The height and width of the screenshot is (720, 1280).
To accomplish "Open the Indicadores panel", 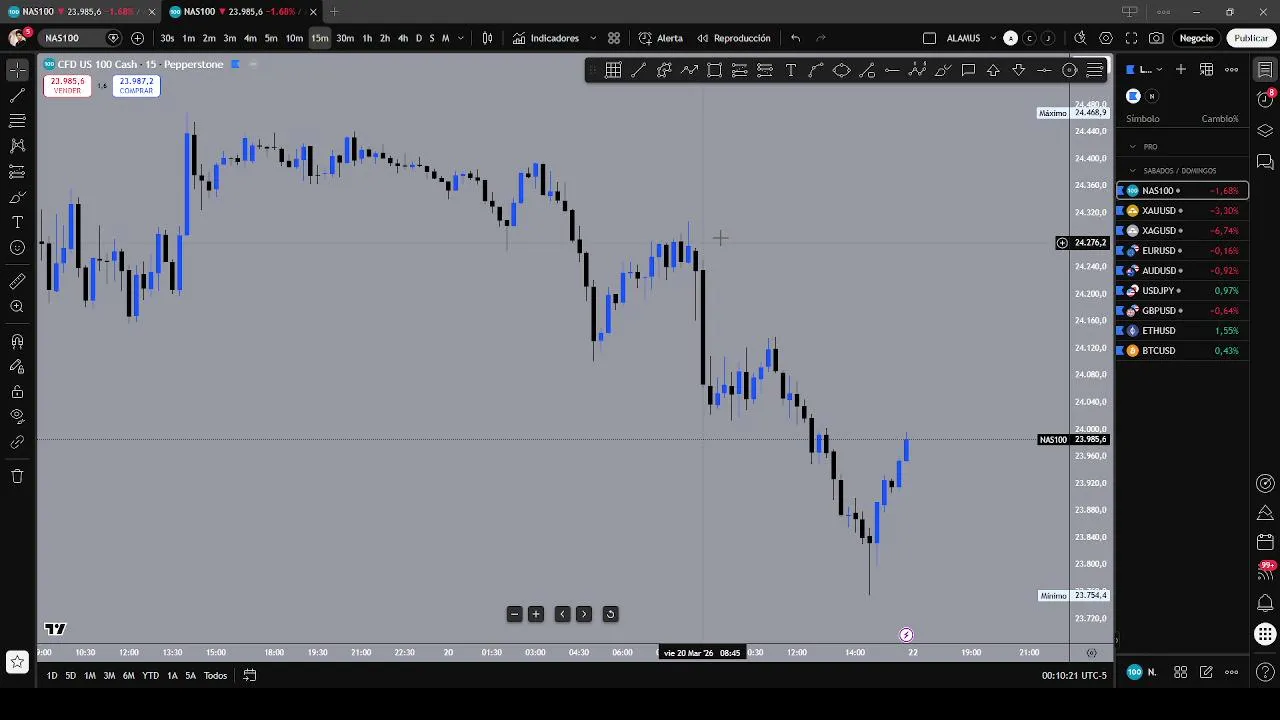I will point(546,38).
